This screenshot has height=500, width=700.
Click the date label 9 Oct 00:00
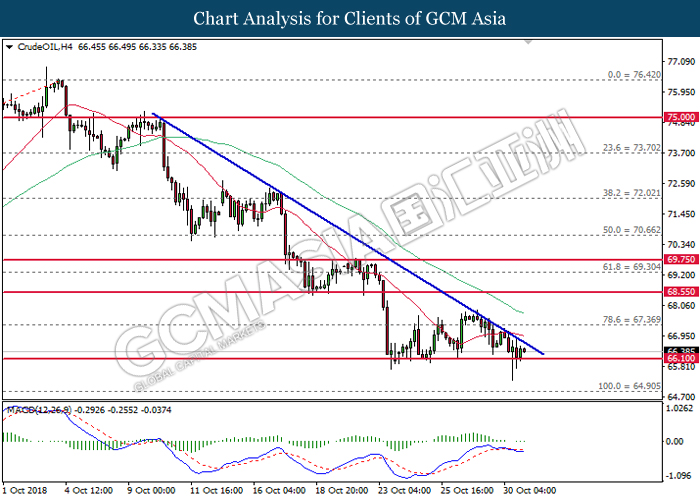coord(151,490)
